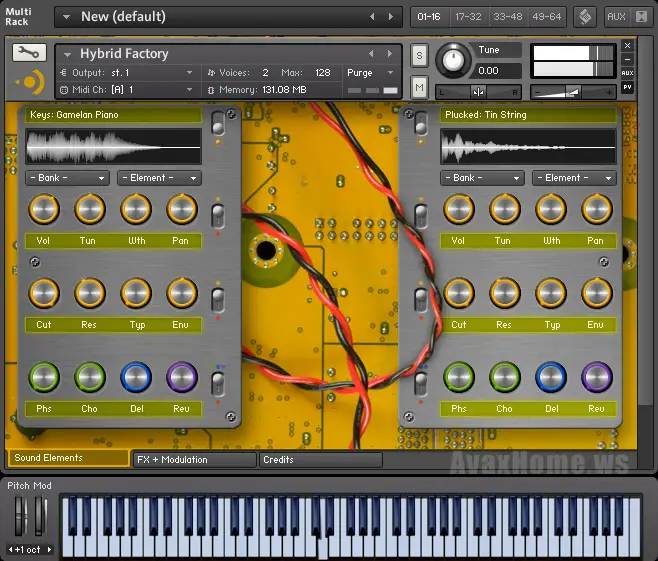Open left panel Bank dropdown
Screen dimensions: 658x561
[68, 178]
